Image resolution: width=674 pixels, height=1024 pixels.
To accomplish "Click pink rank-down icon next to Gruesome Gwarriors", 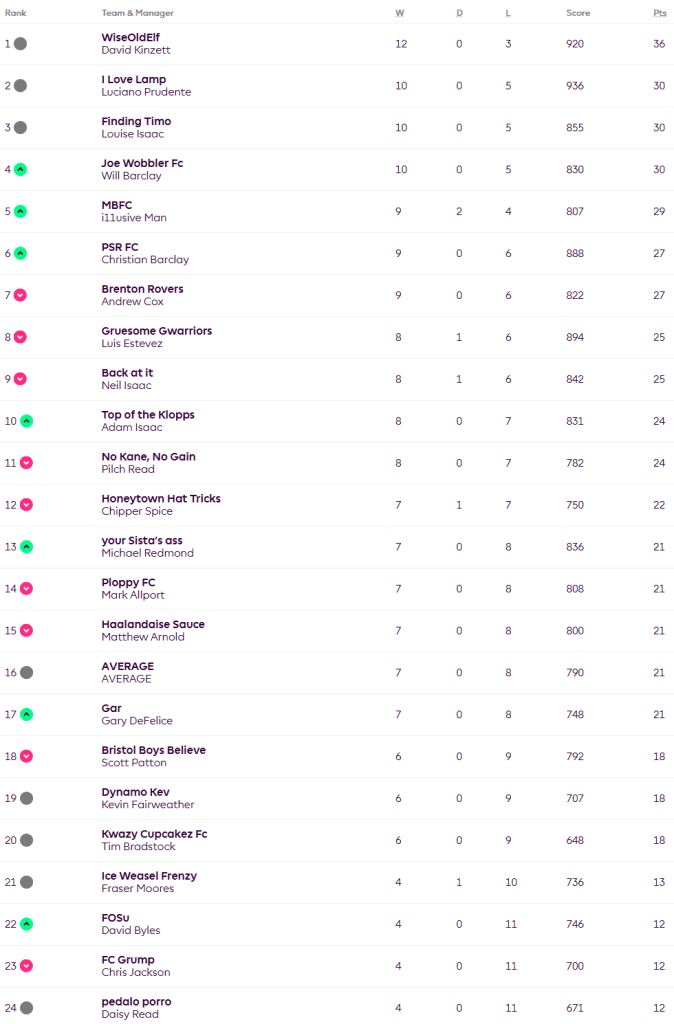I will point(20,337).
